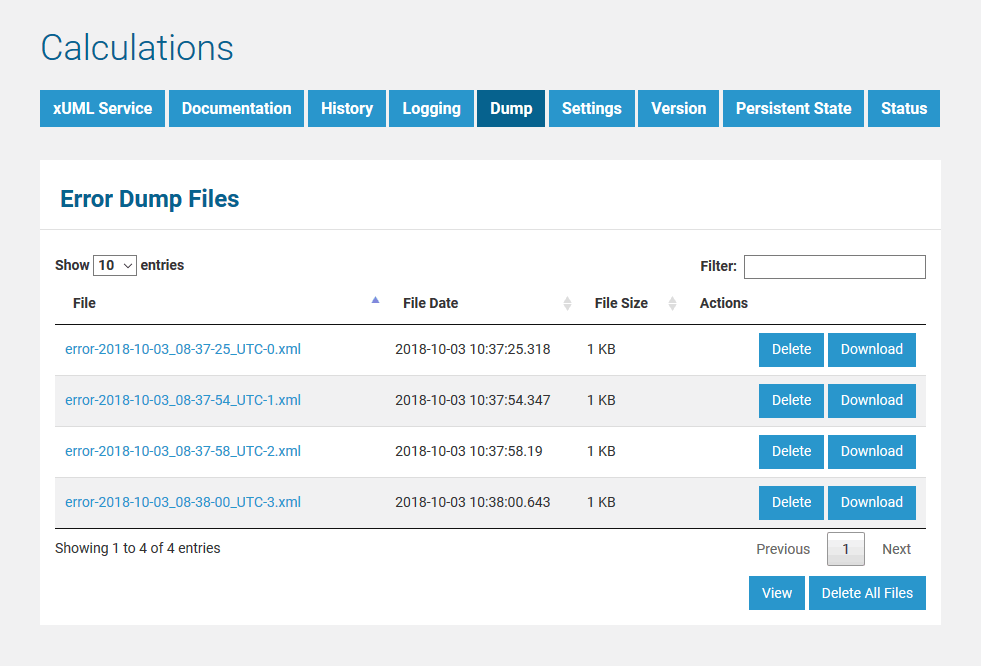Open the Show entries count dropdown
This screenshot has height=666, width=981.
[x=115, y=266]
